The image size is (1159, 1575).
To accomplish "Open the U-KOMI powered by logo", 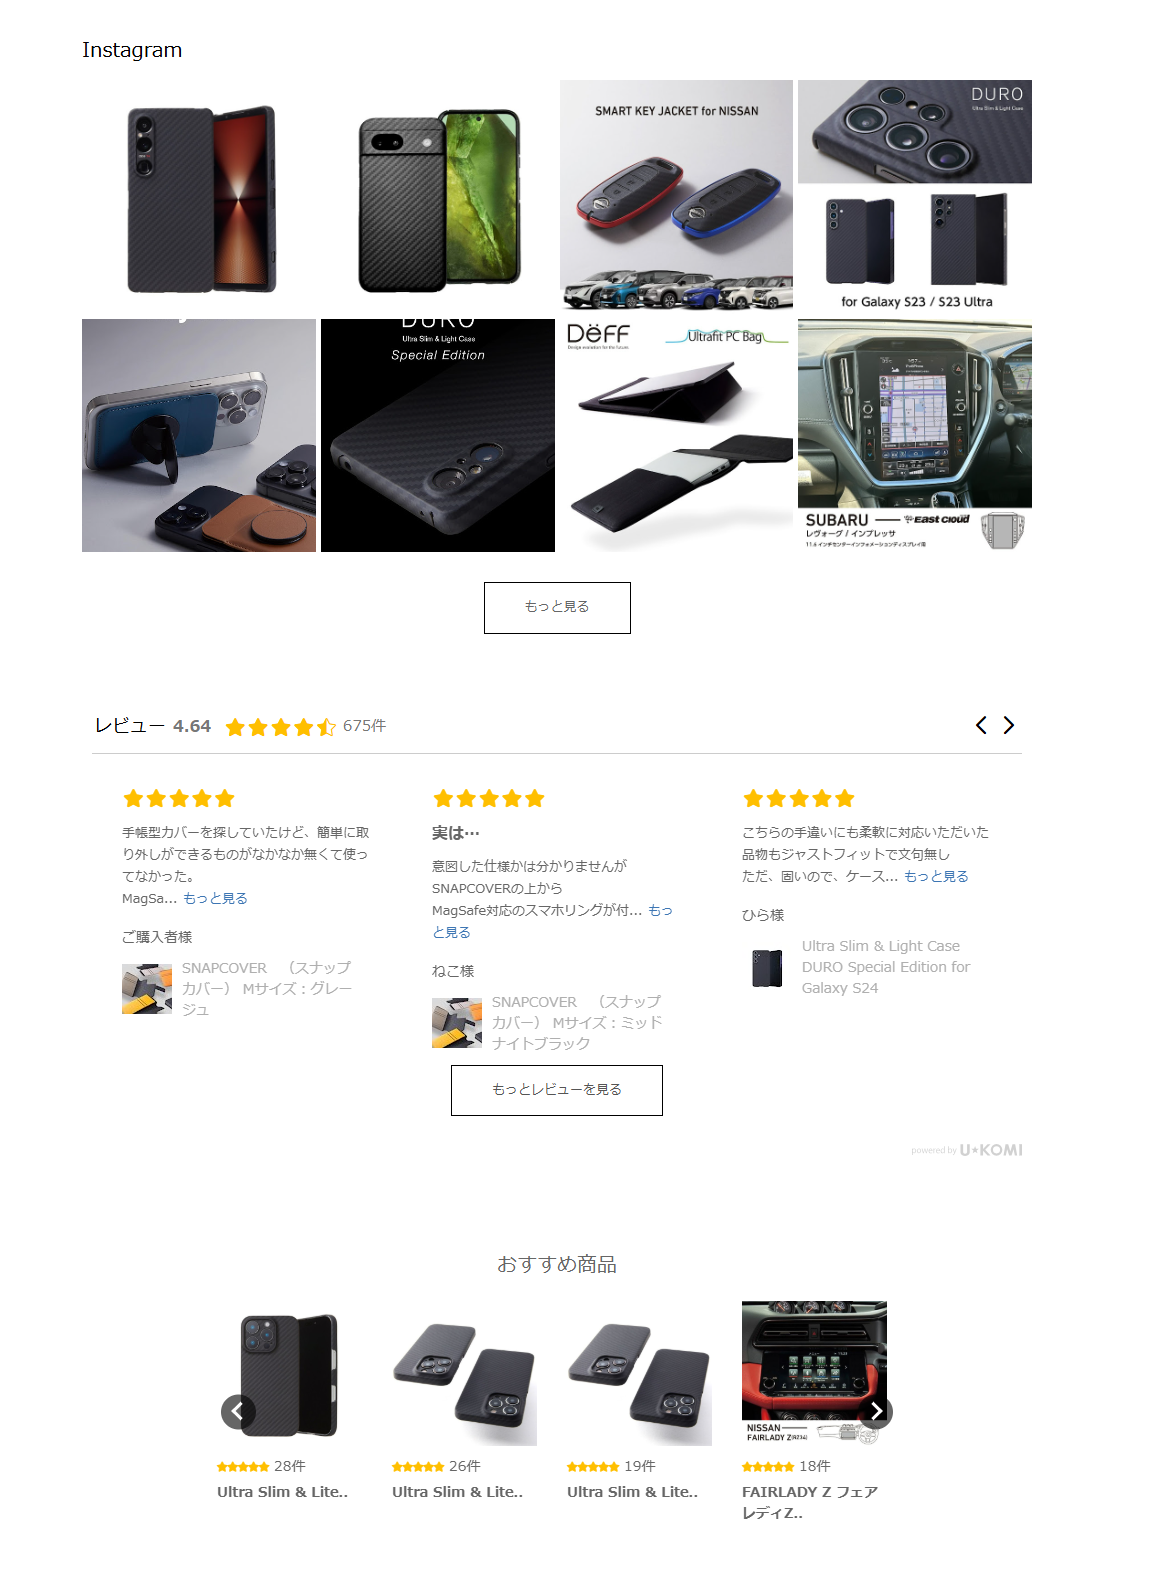I will click(967, 1150).
